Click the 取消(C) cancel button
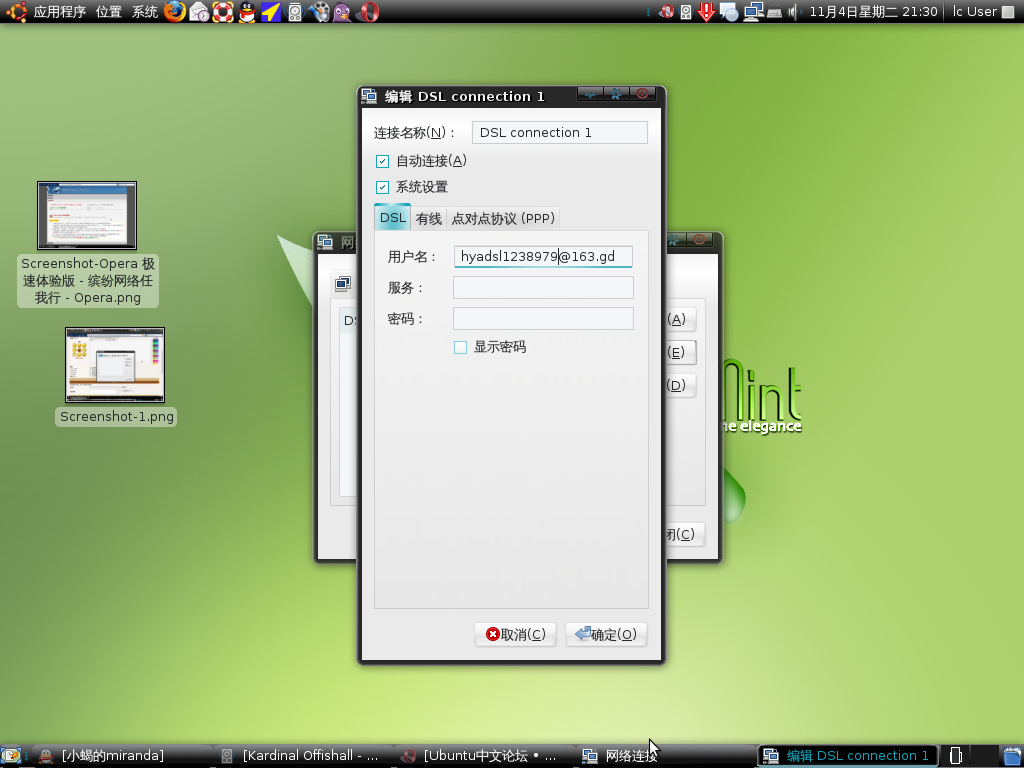This screenshot has width=1024, height=768. 515,635
